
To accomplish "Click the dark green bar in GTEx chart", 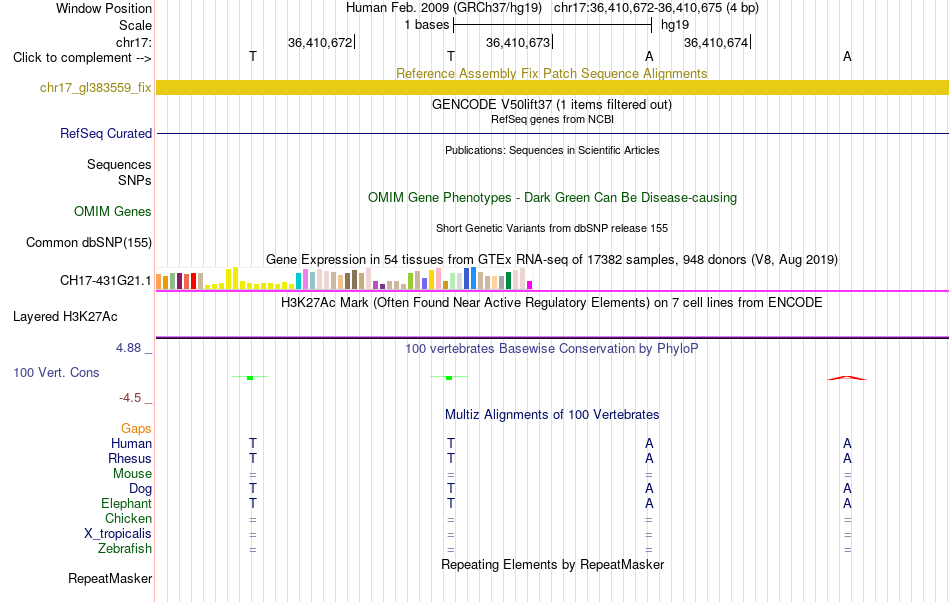I will pyautogui.click(x=509, y=281).
